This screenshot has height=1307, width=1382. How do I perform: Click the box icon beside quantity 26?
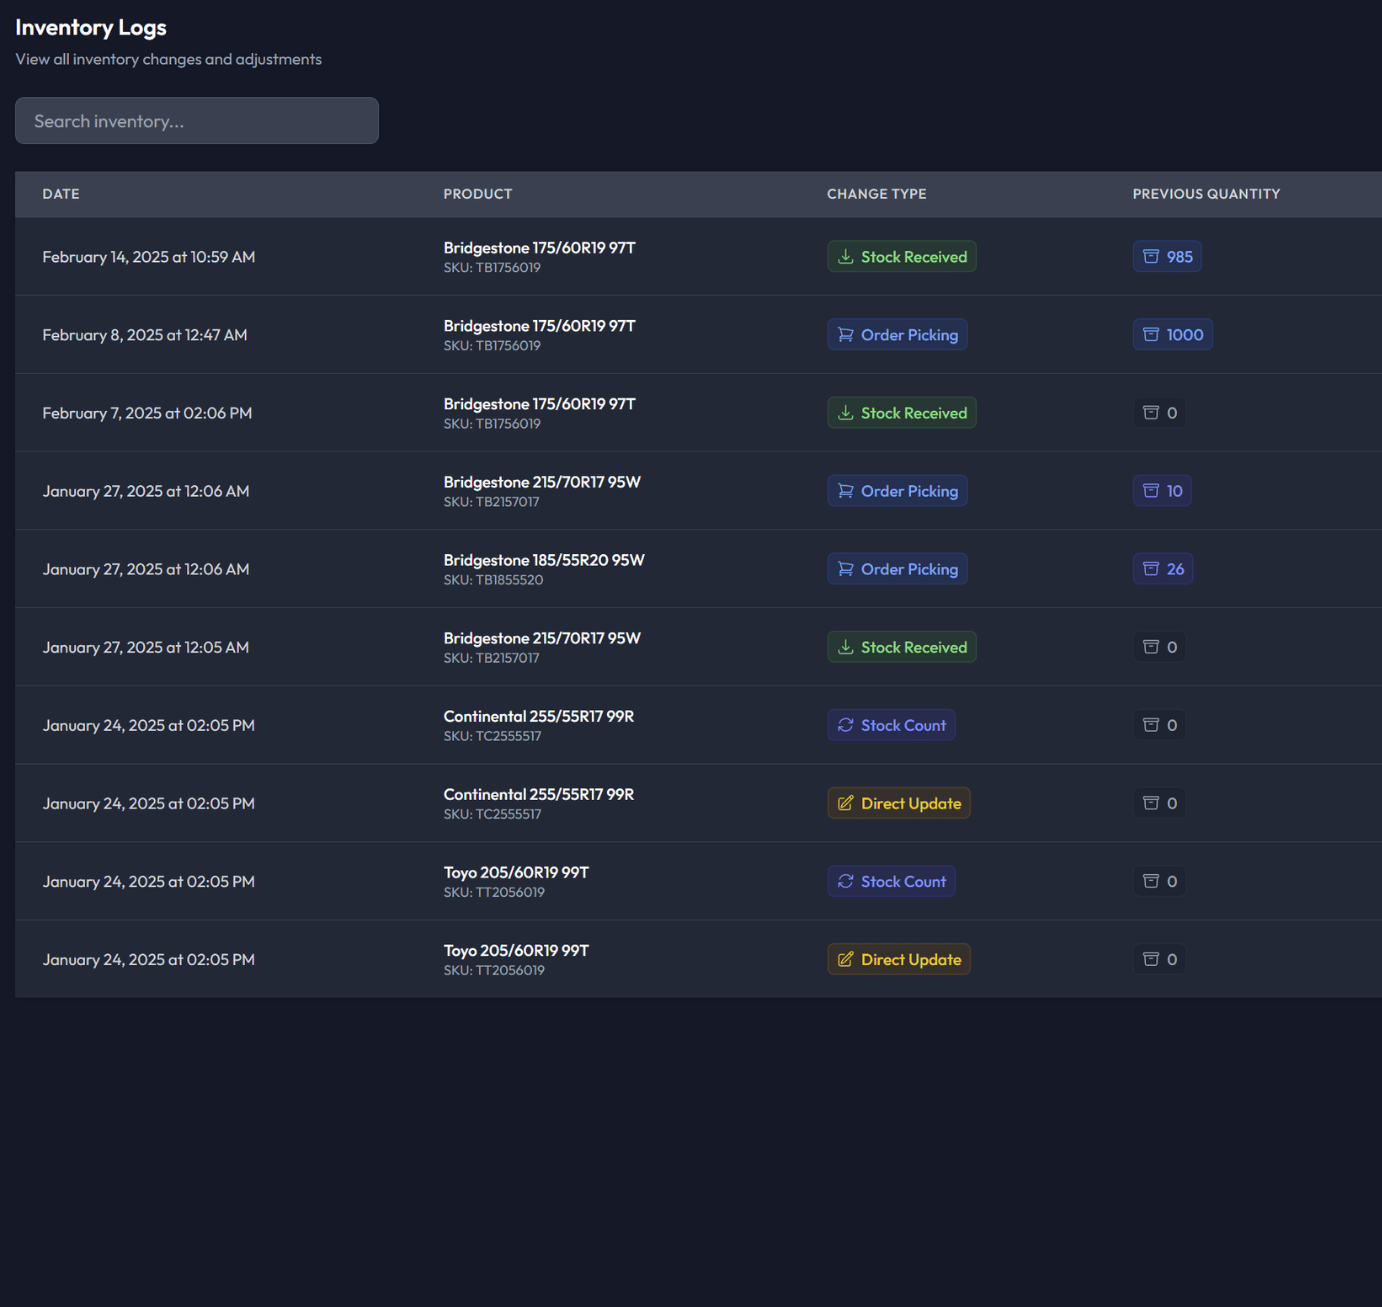tap(1151, 569)
